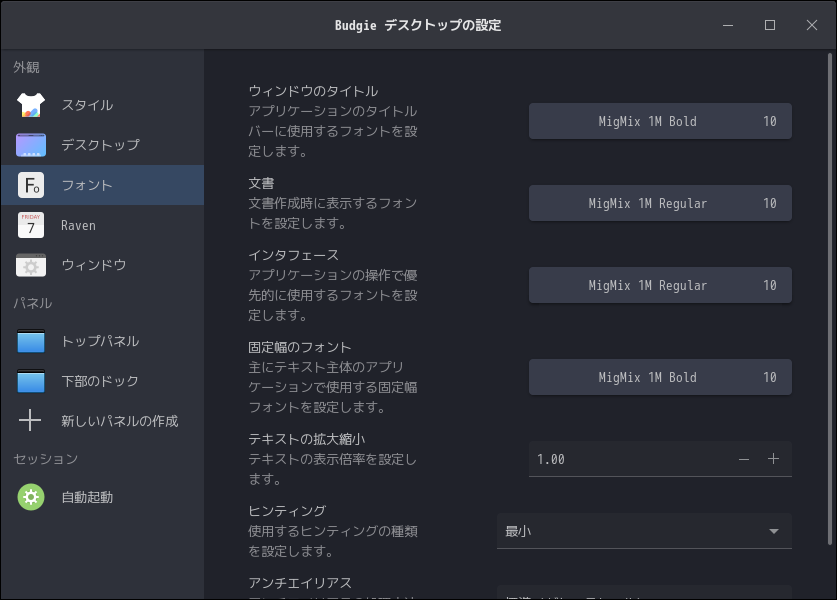Click the 自動起動 gear icon
This screenshot has height=600, width=837.
(31, 497)
